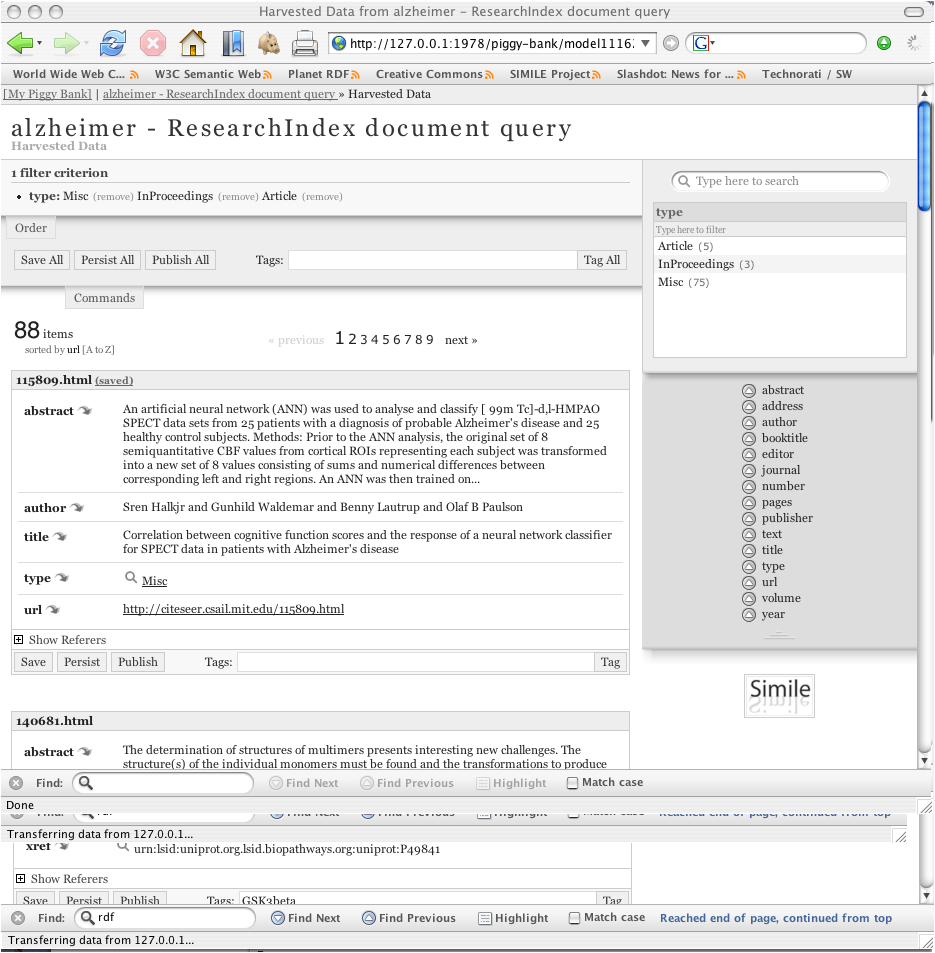Expand Show Referers for 115809.html
The width and height of the screenshot is (935, 953).
(19, 640)
